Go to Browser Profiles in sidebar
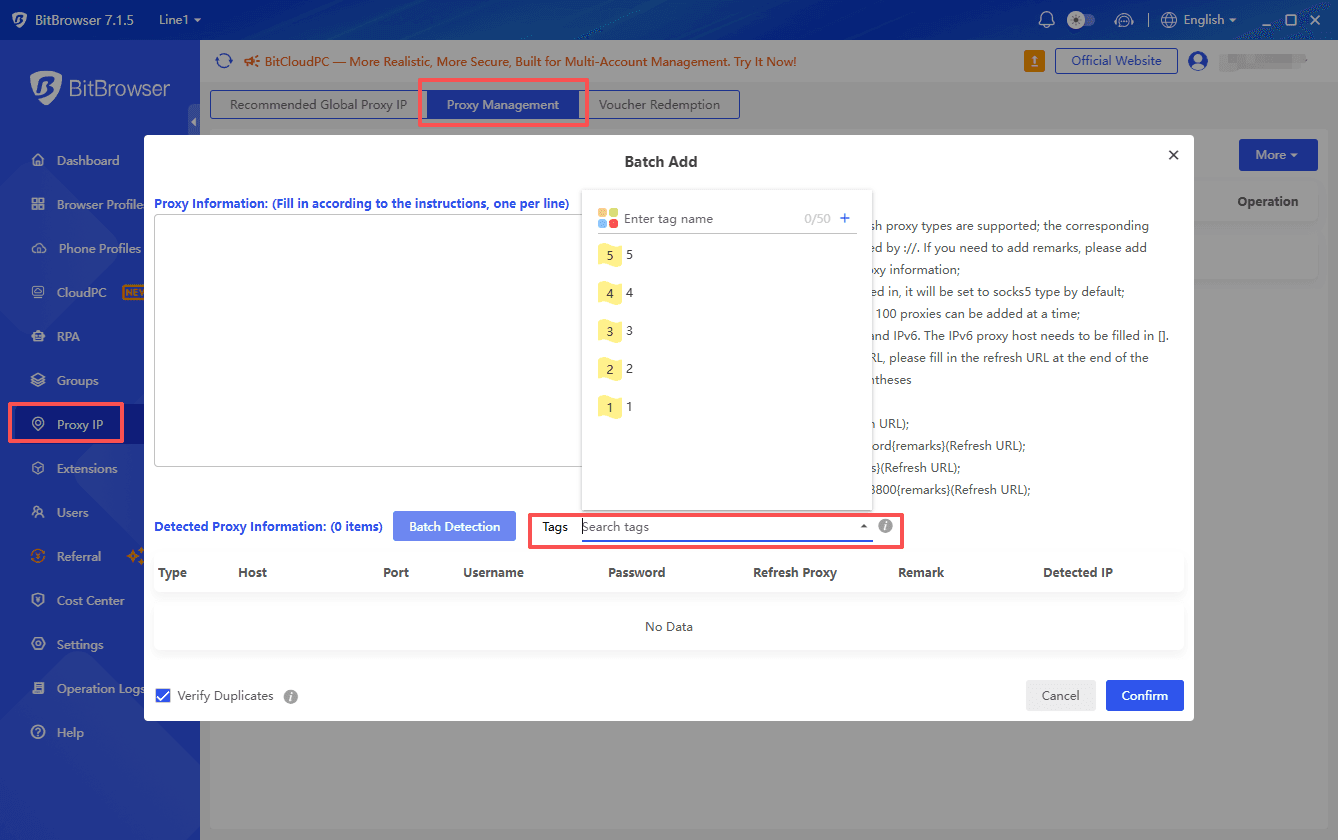Viewport: 1338px width, 840px height. [87, 204]
